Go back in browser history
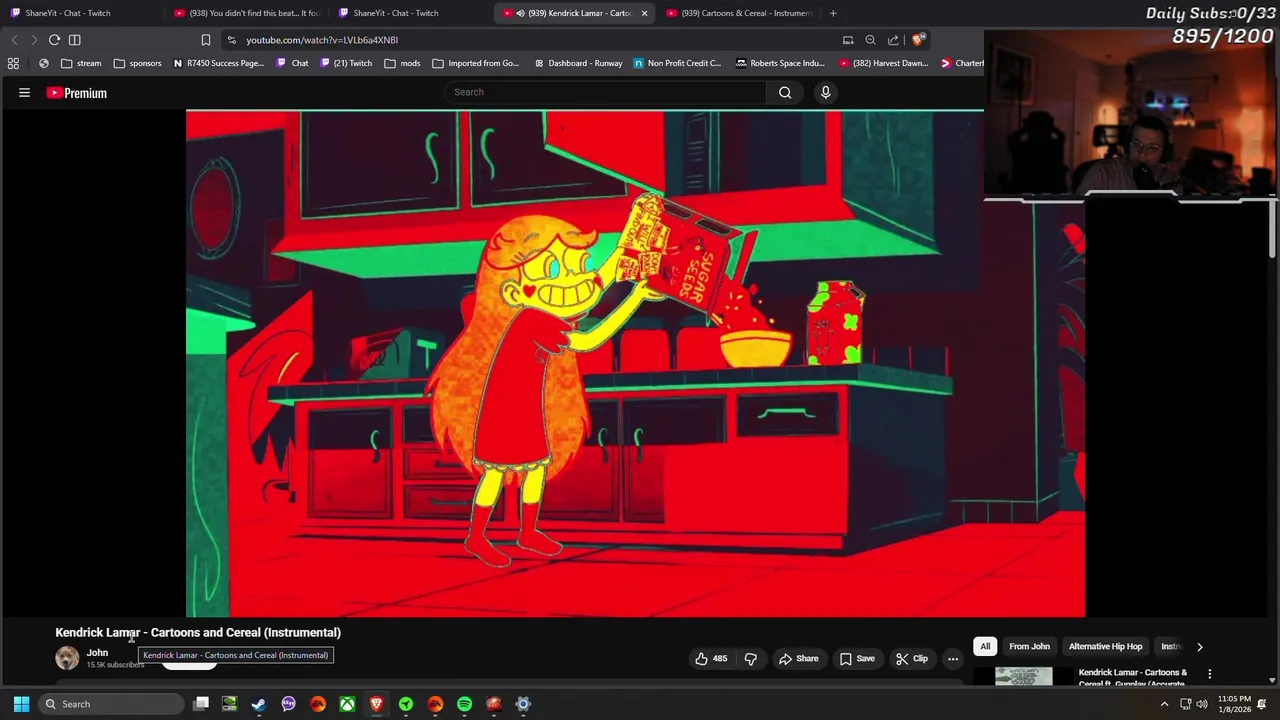 [14, 40]
